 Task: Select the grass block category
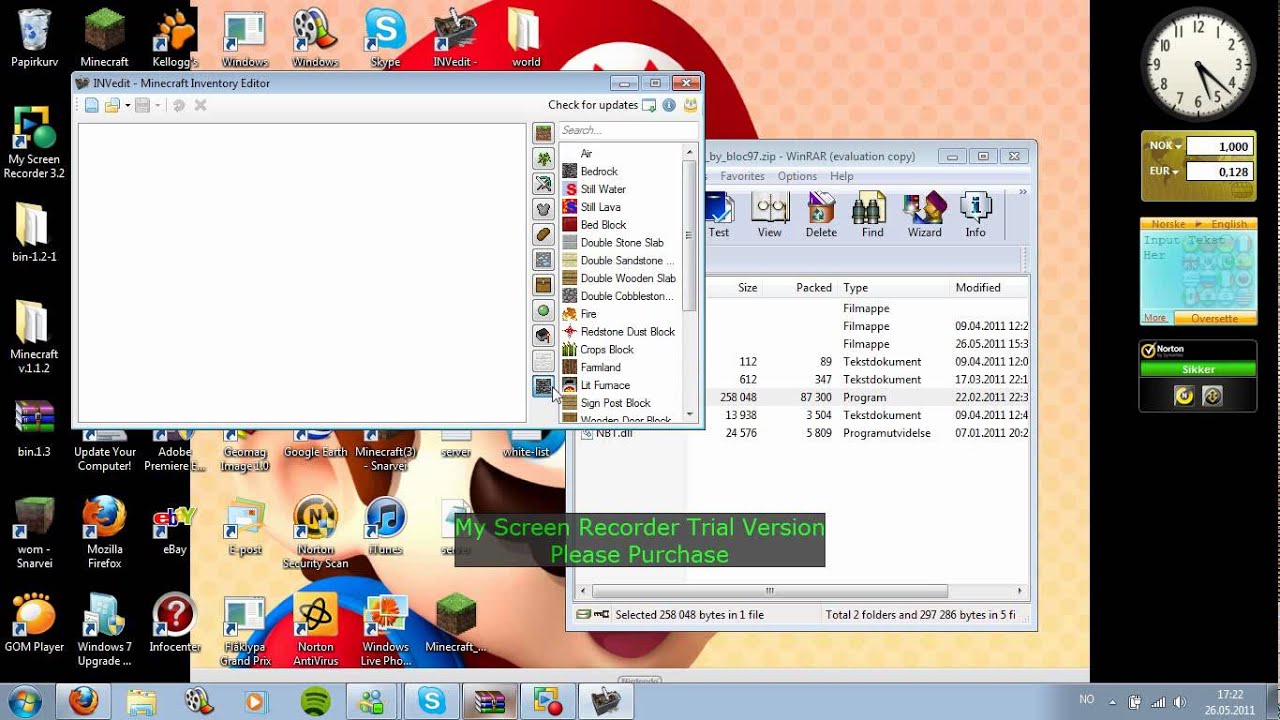tap(543, 133)
